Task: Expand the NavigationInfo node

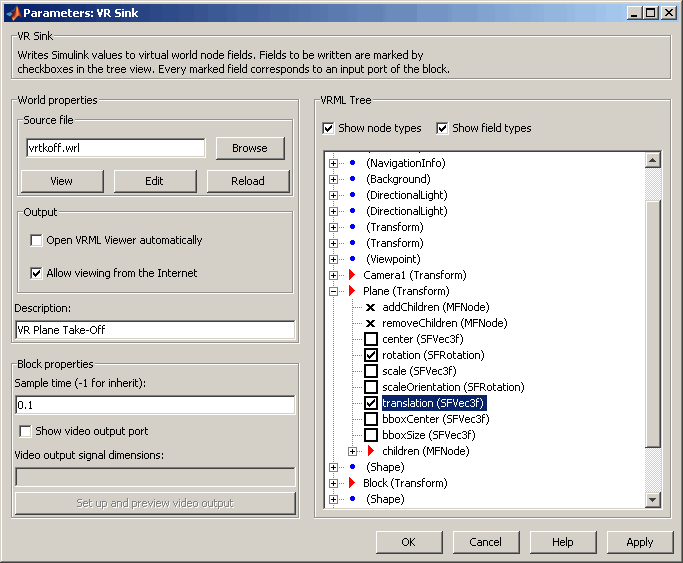Action: click(334, 163)
